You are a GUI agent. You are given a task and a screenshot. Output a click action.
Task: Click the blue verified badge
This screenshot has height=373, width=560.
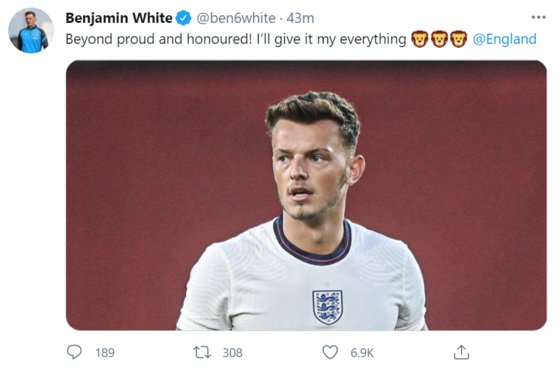pyautogui.click(x=183, y=18)
